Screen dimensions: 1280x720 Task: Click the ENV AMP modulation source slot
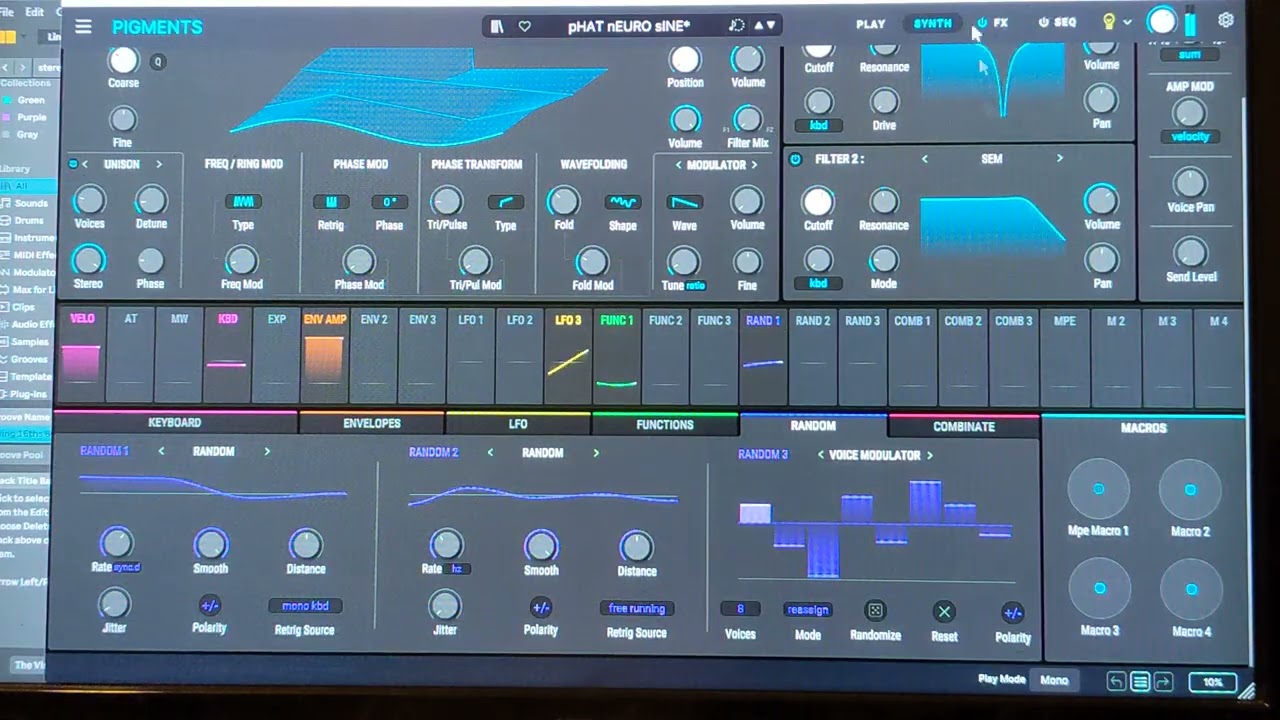(324, 354)
